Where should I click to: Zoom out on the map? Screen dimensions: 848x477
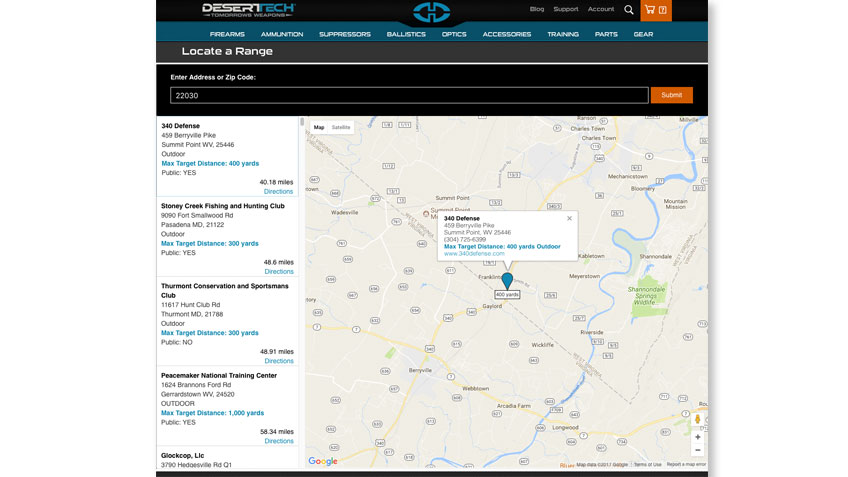[x=697, y=450]
